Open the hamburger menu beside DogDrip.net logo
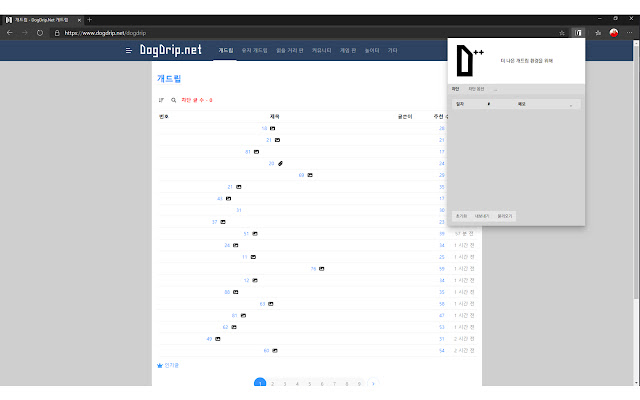The width and height of the screenshot is (640, 400). pos(129,51)
